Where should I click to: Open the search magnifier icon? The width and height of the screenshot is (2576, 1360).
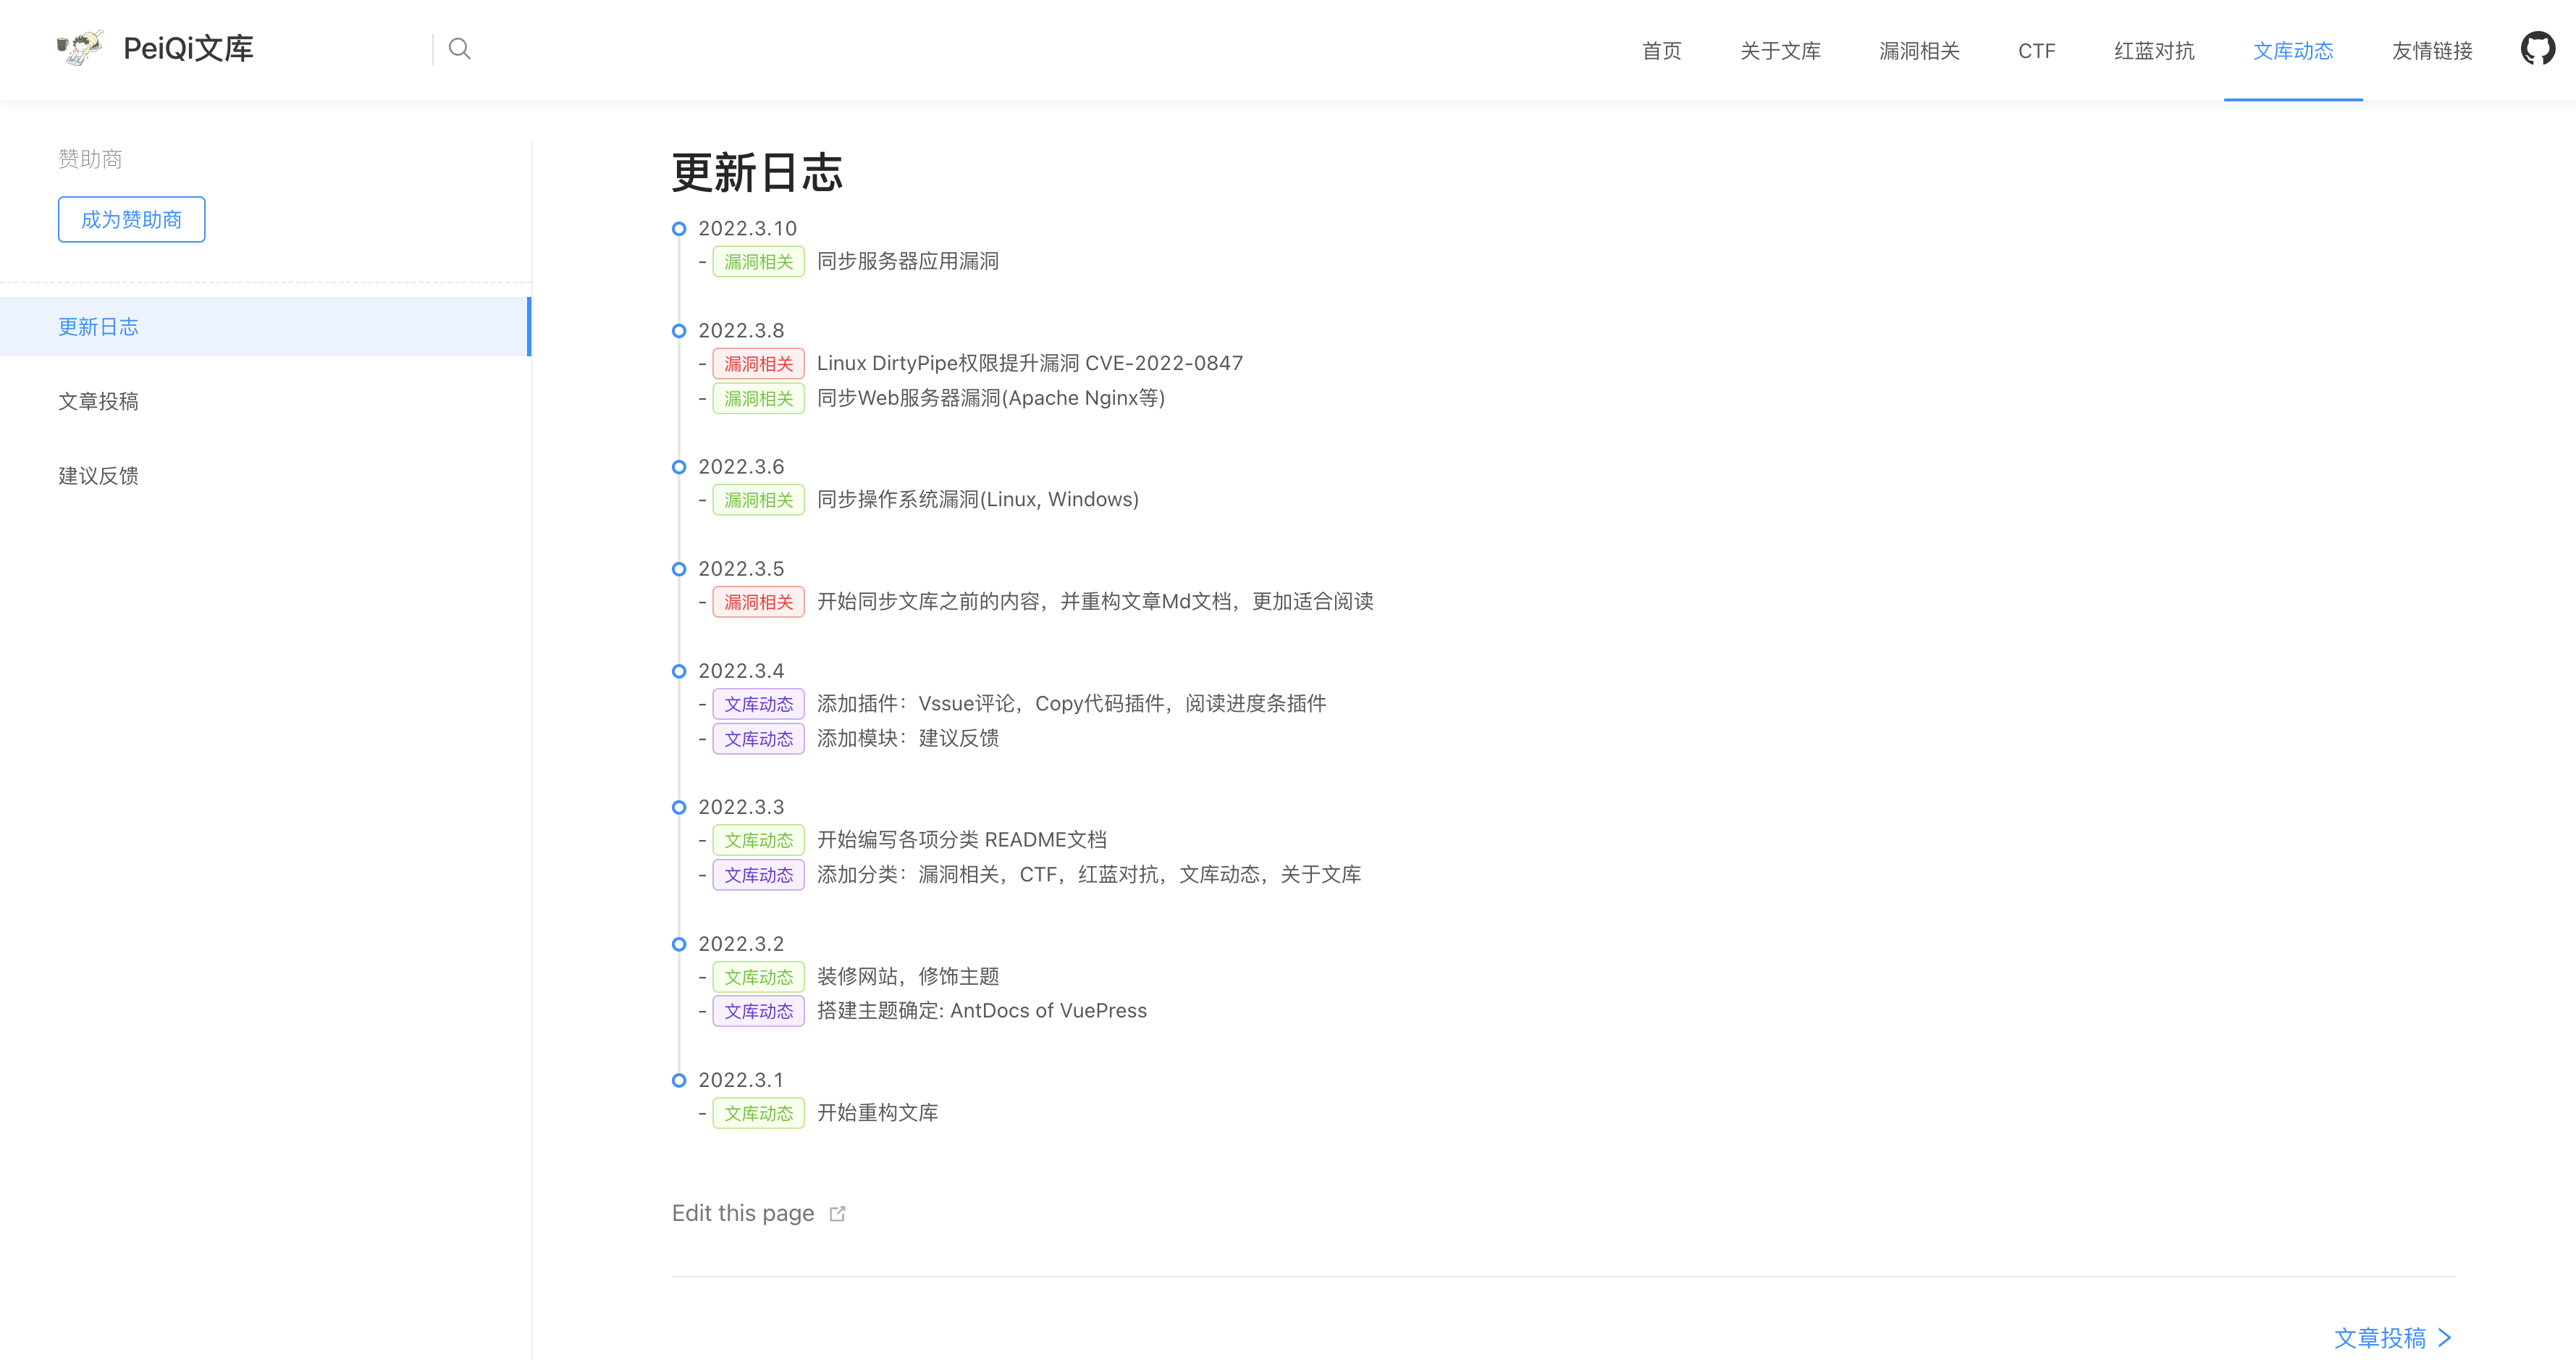tap(460, 48)
